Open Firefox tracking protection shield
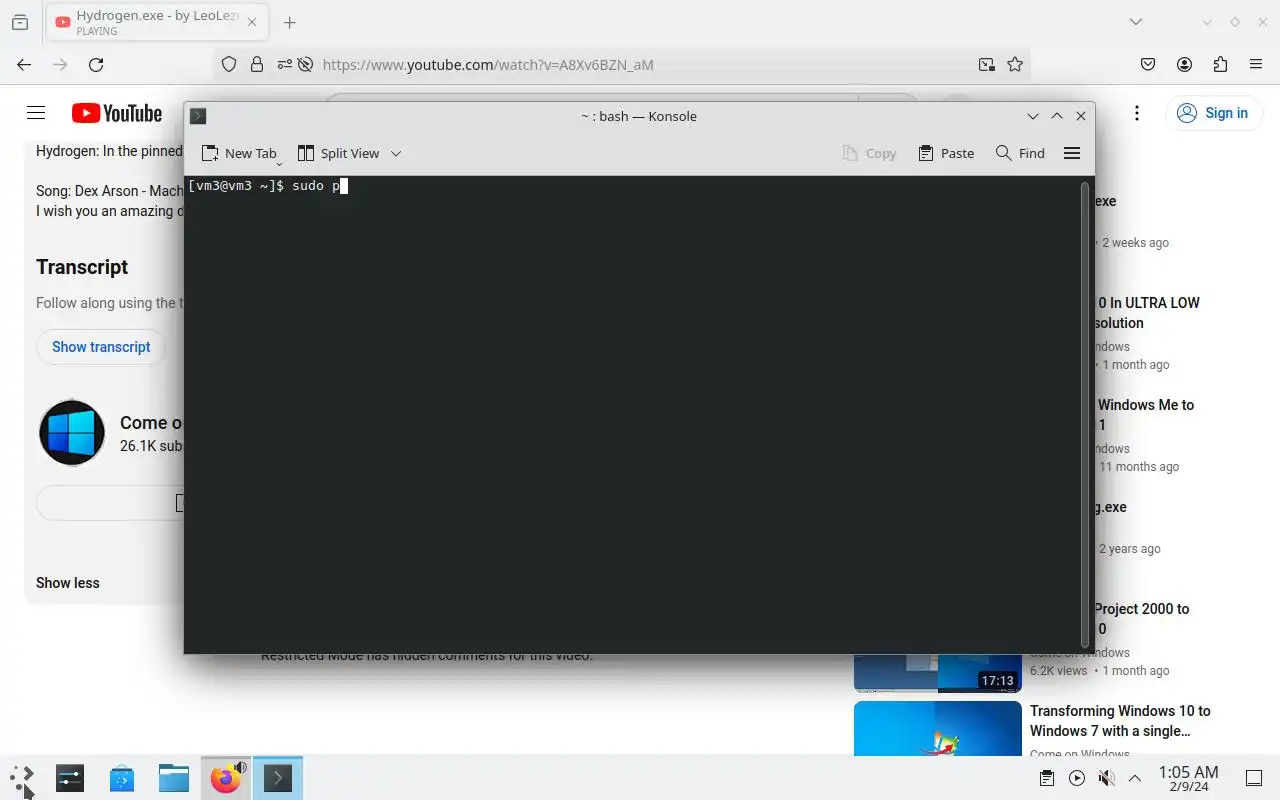The image size is (1280, 800). [229, 64]
